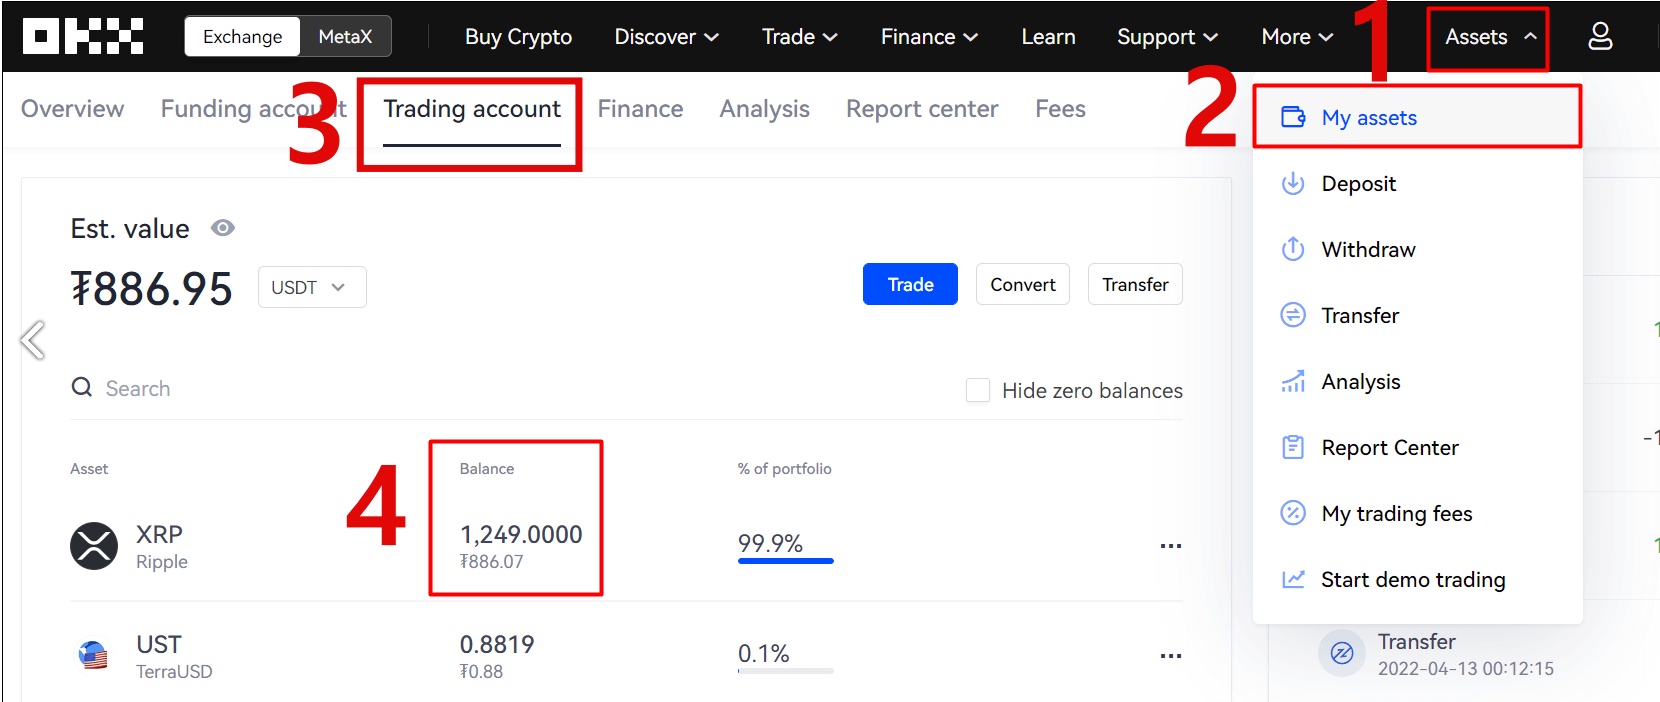Select My assets in the menu

[x=1417, y=117]
